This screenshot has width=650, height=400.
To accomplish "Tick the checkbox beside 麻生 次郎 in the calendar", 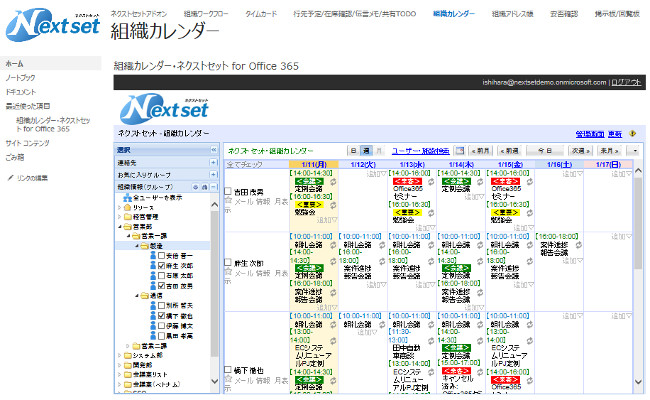I will click(x=228, y=262).
